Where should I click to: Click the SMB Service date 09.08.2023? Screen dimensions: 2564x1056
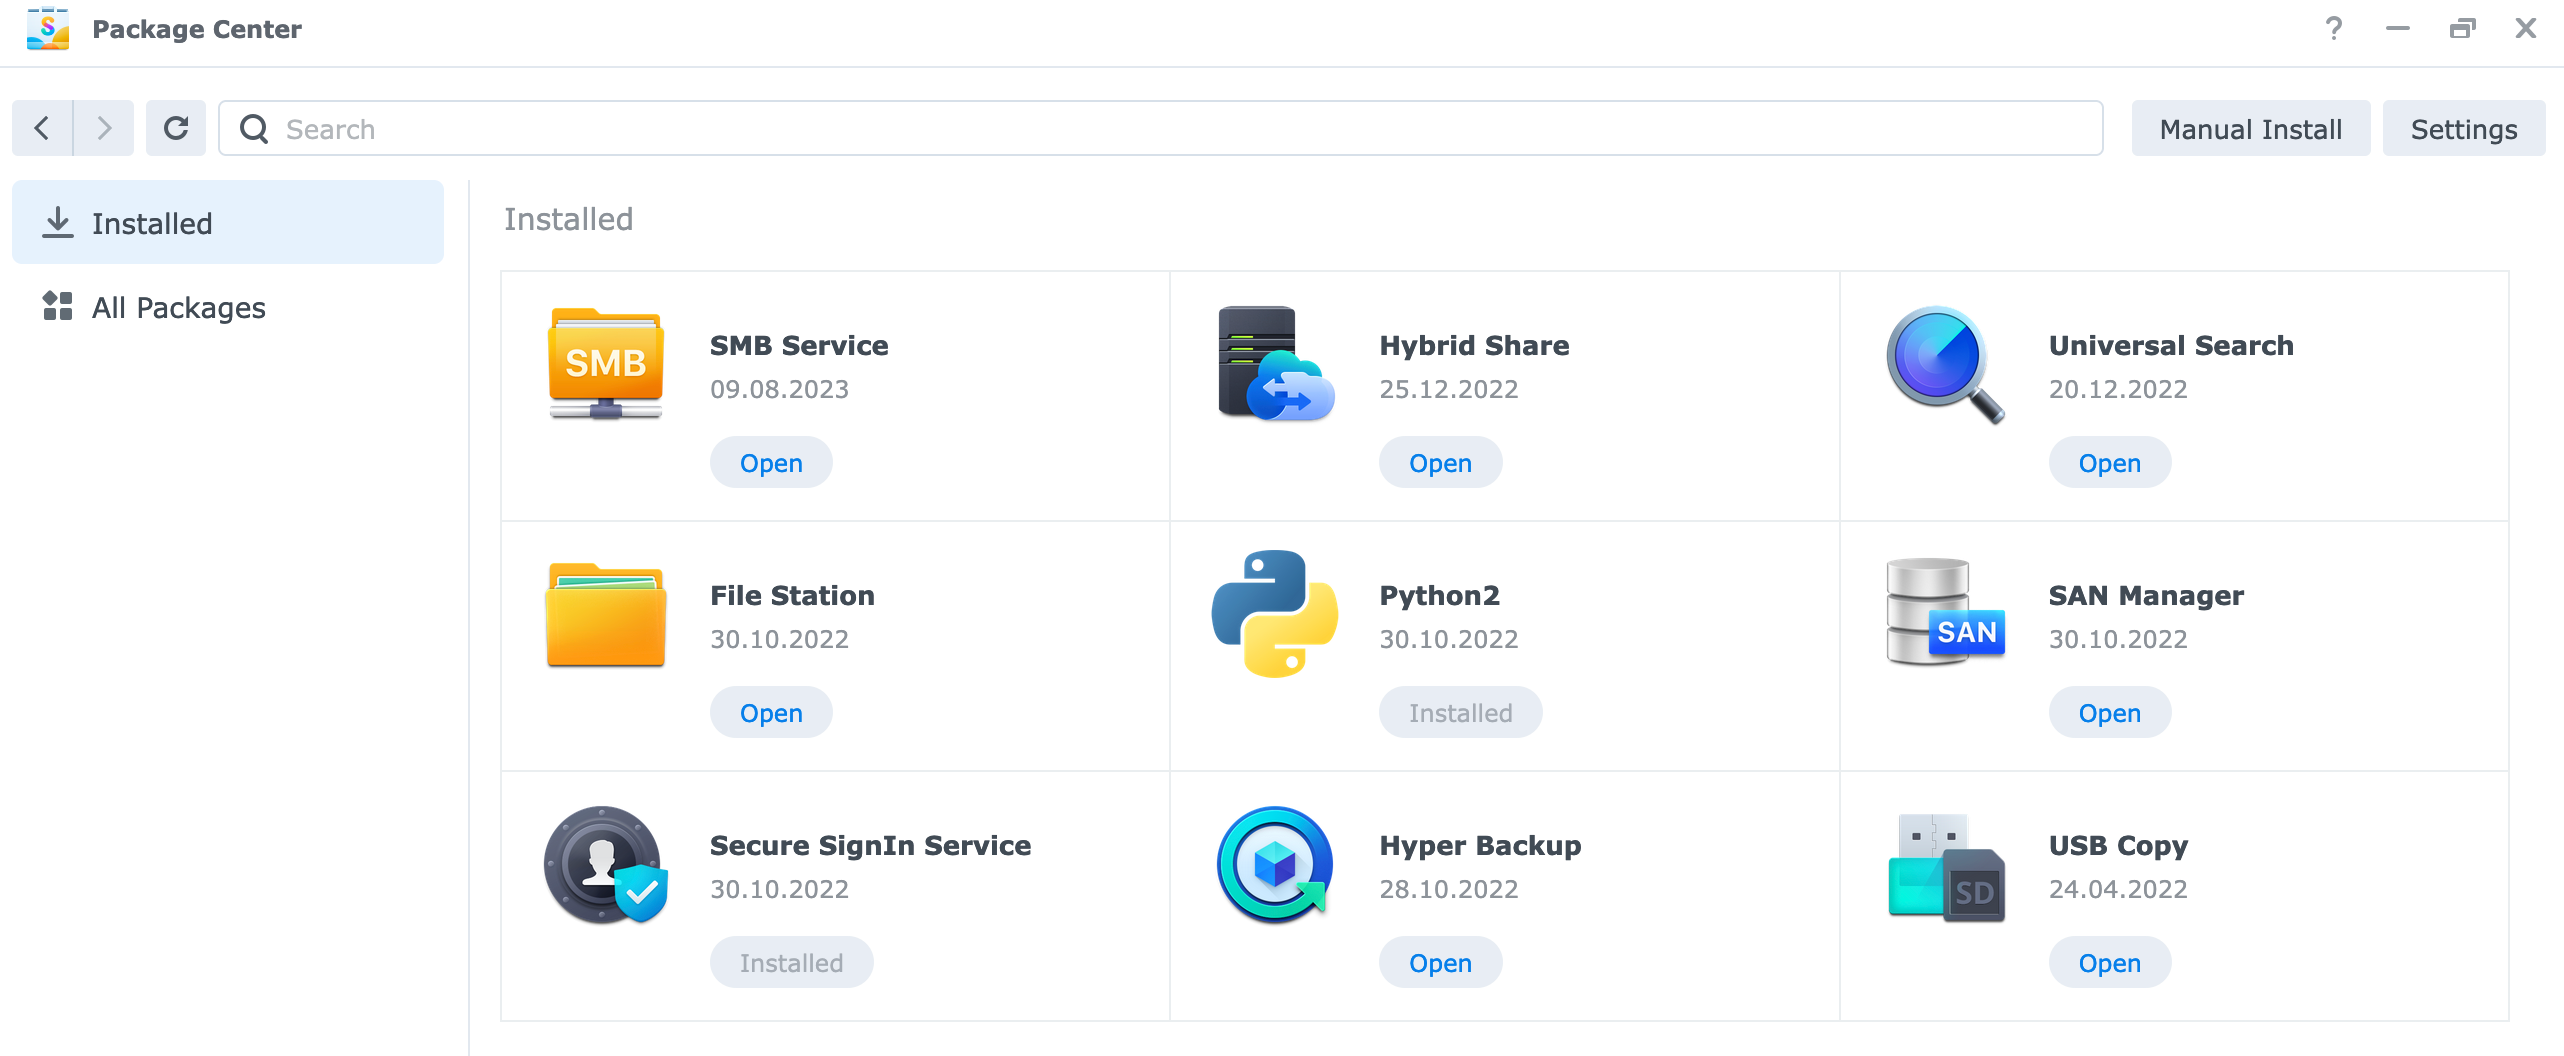779,389
